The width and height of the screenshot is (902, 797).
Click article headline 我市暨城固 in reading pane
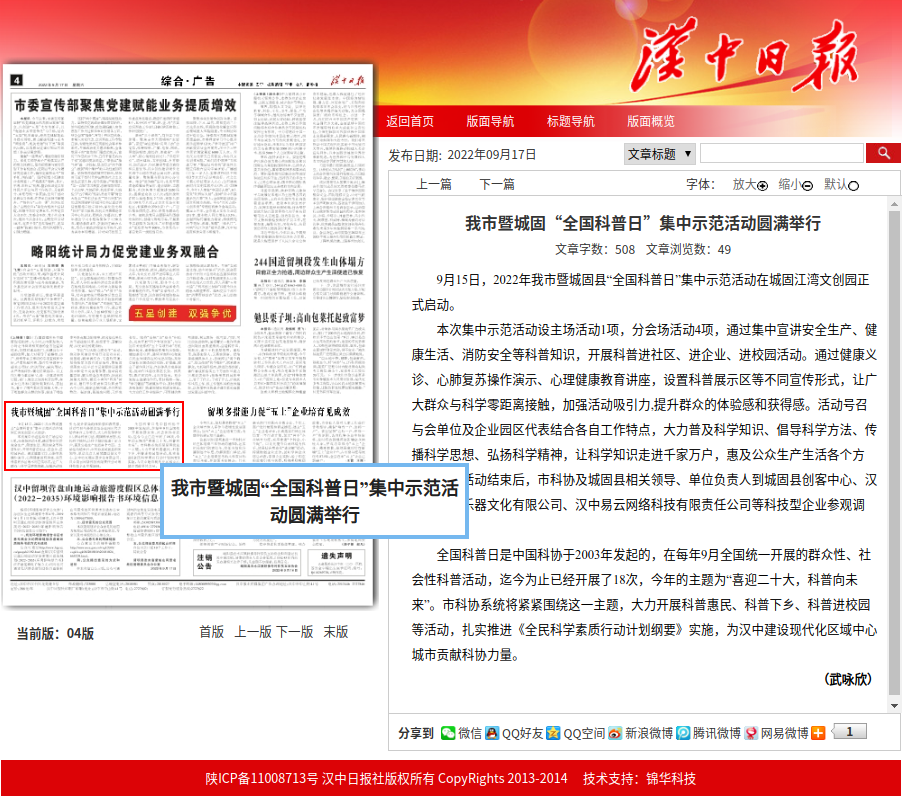pos(643,223)
